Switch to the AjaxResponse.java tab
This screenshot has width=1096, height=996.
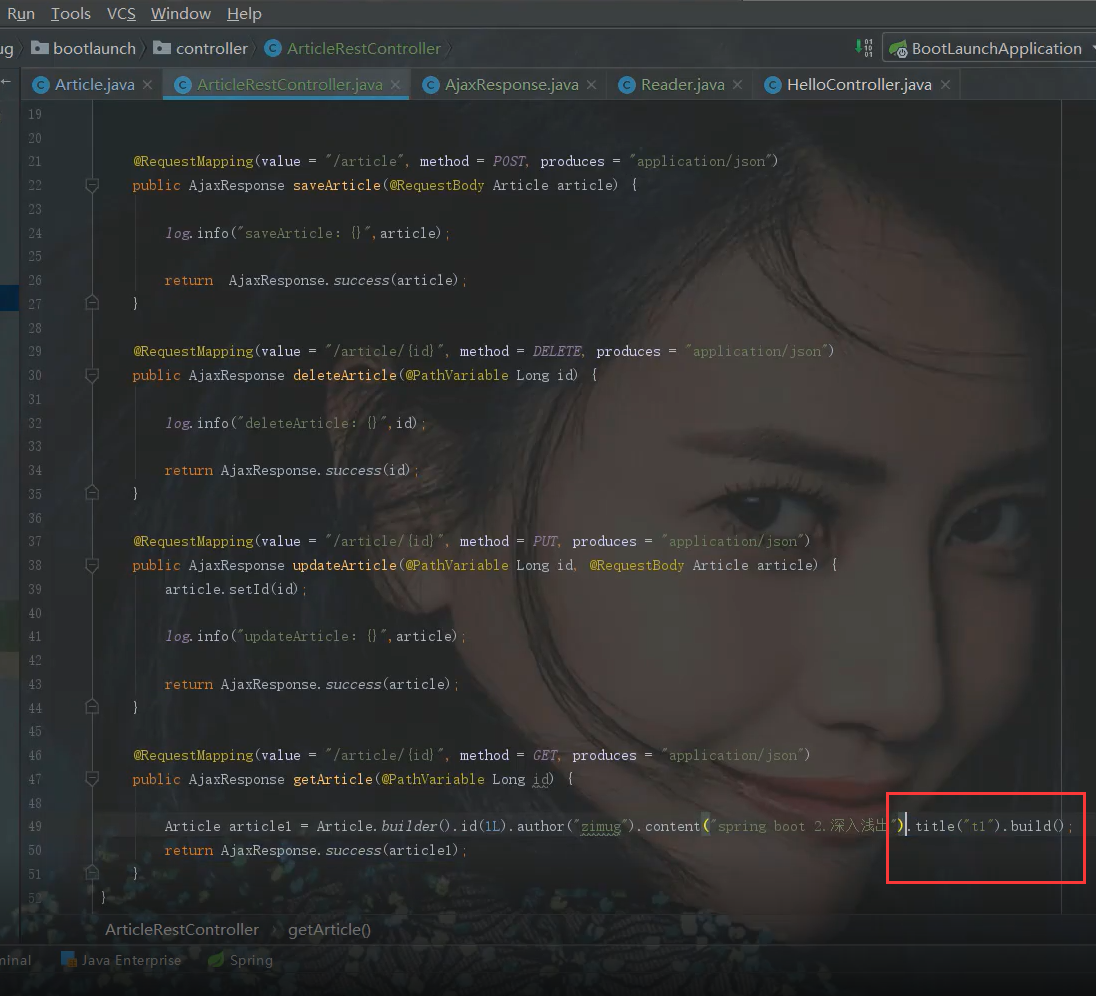(x=512, y=85)
